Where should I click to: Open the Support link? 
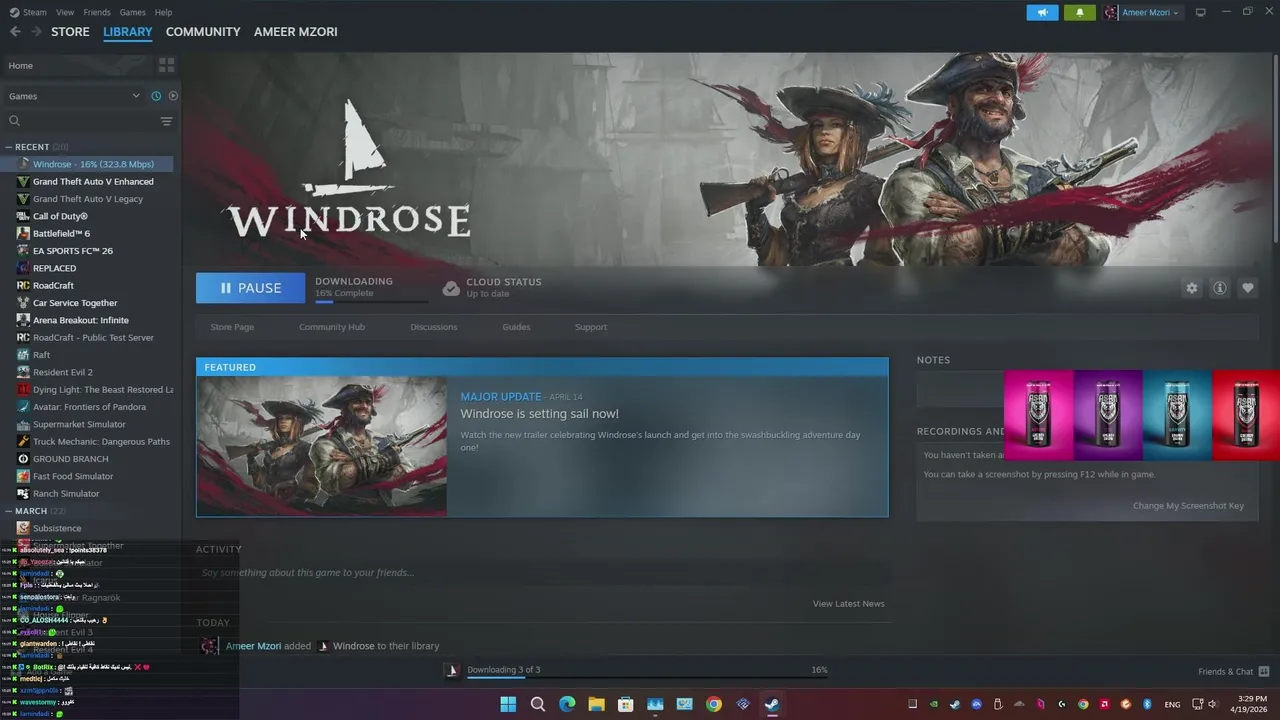point(591,327)
